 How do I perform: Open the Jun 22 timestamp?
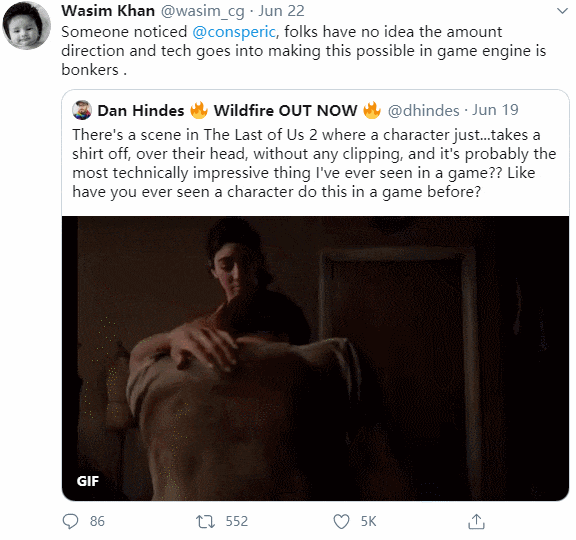(281, 11)
